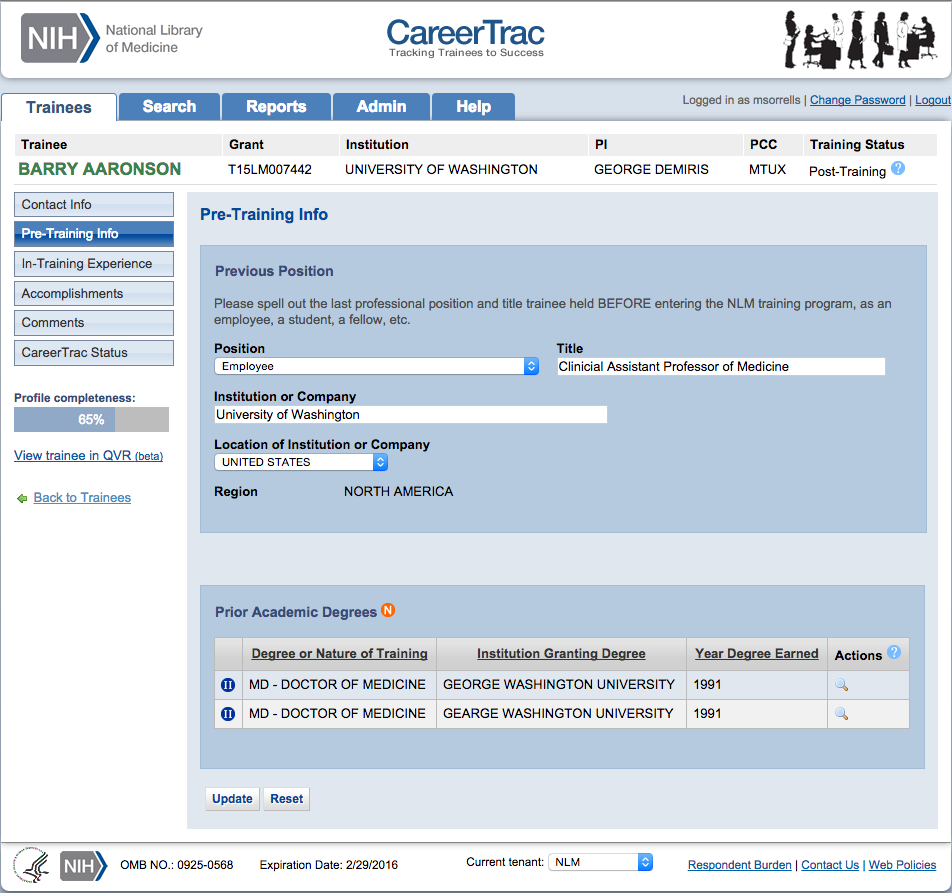Click the blue pause icon for Gearge Washington University row

coord(228,714)
